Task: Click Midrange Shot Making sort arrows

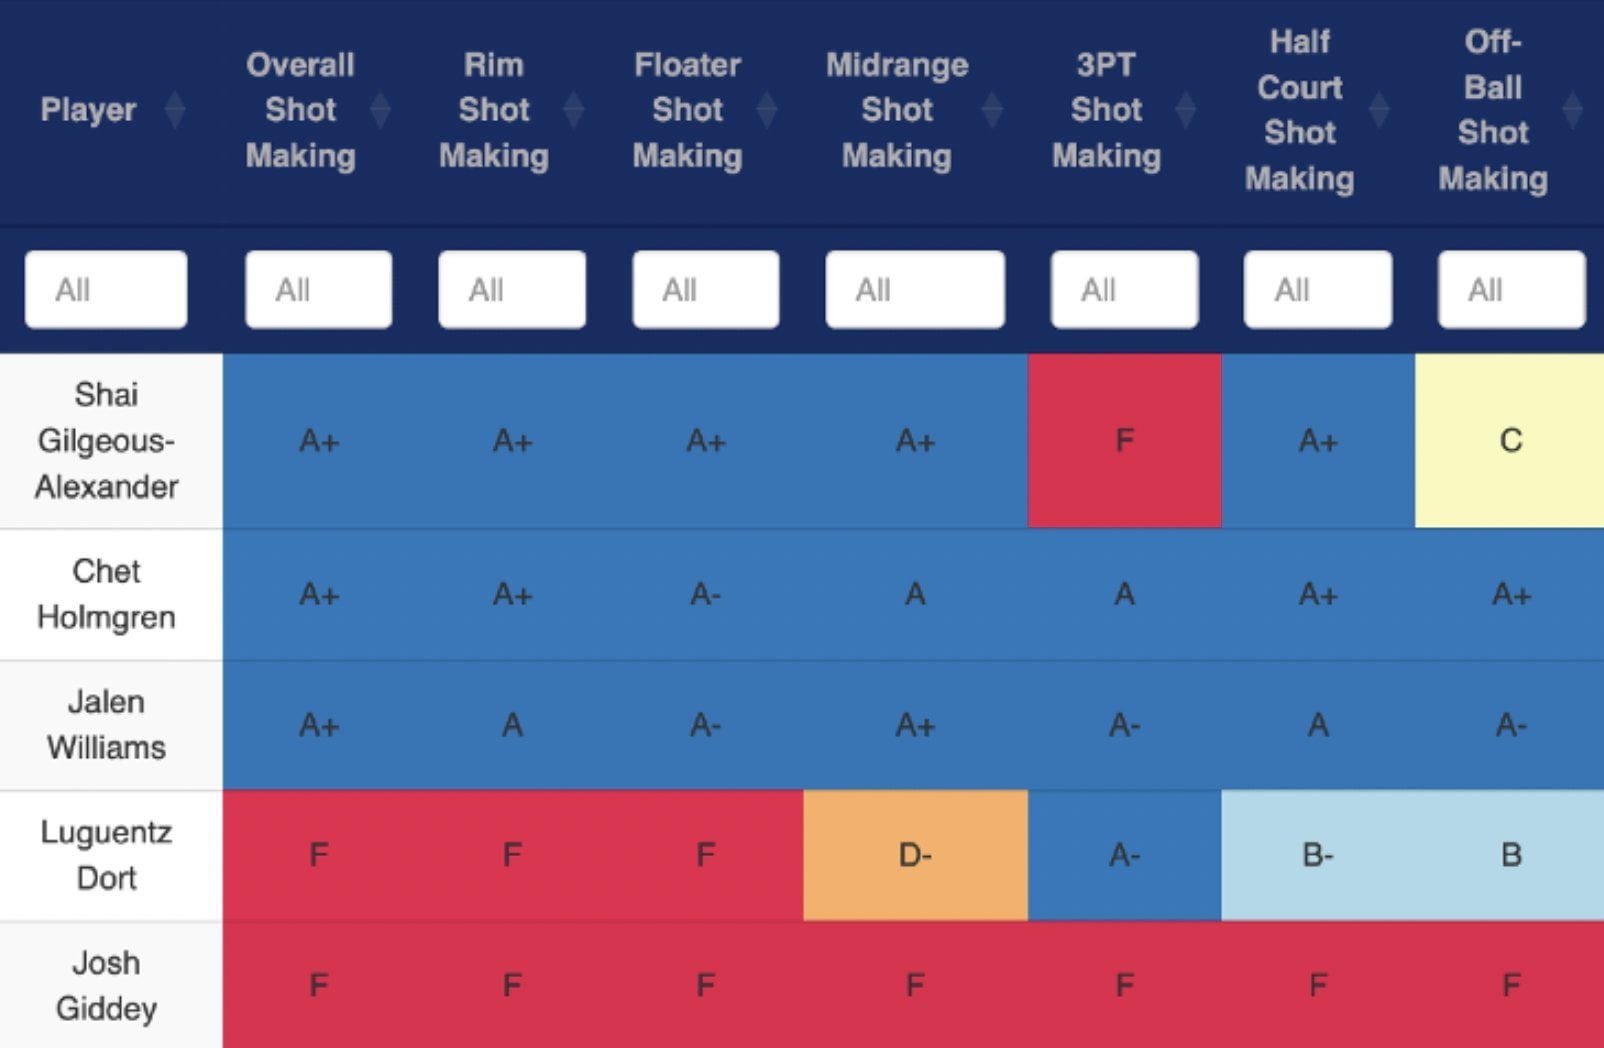Action: [992, 110]
